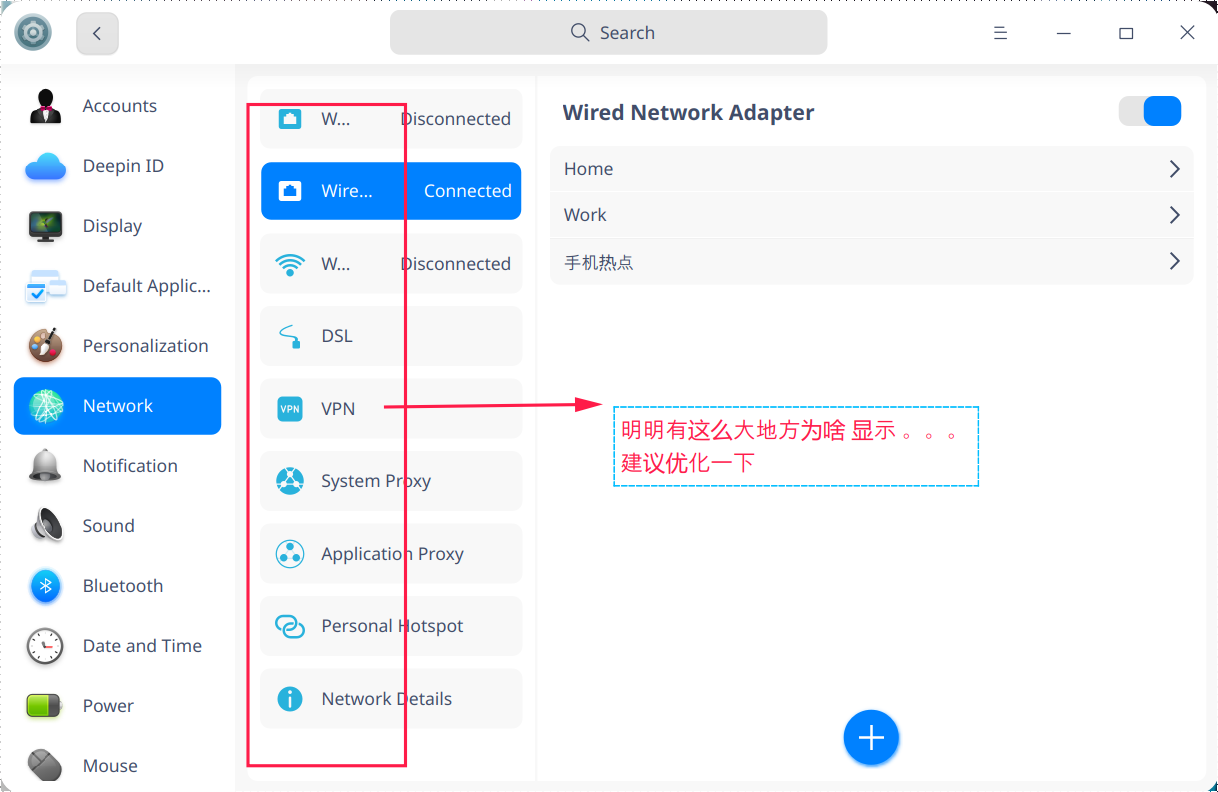Select the 手机热点 connection entry
This screenshot has width=1218, height=792.
click(x=871, y=262)
